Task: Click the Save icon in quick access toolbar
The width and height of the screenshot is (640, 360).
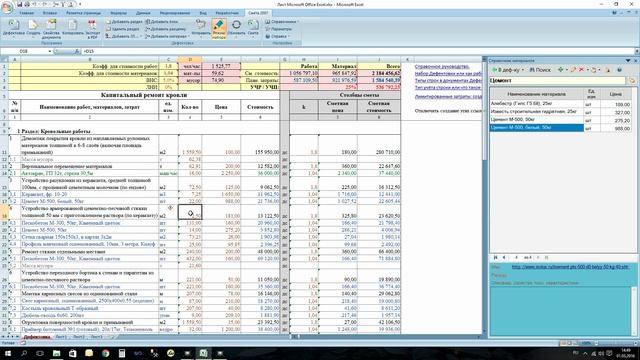Action: tap(19, 4)
